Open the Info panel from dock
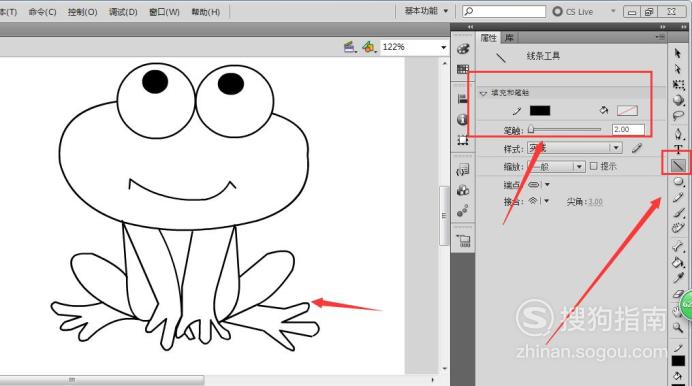Screen dimensions: 692x386 tap(463, 119)
